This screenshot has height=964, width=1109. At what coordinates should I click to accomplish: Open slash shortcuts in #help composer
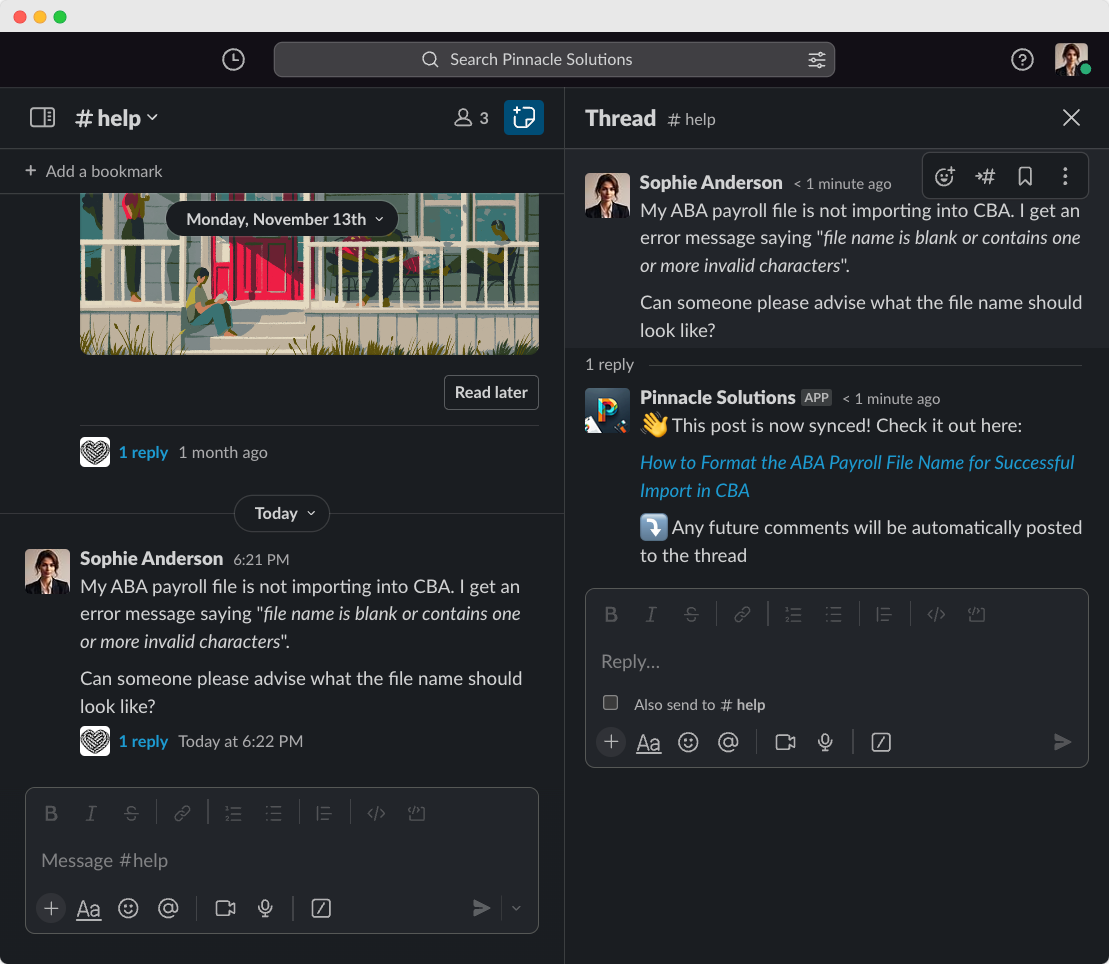coord(320,908)
